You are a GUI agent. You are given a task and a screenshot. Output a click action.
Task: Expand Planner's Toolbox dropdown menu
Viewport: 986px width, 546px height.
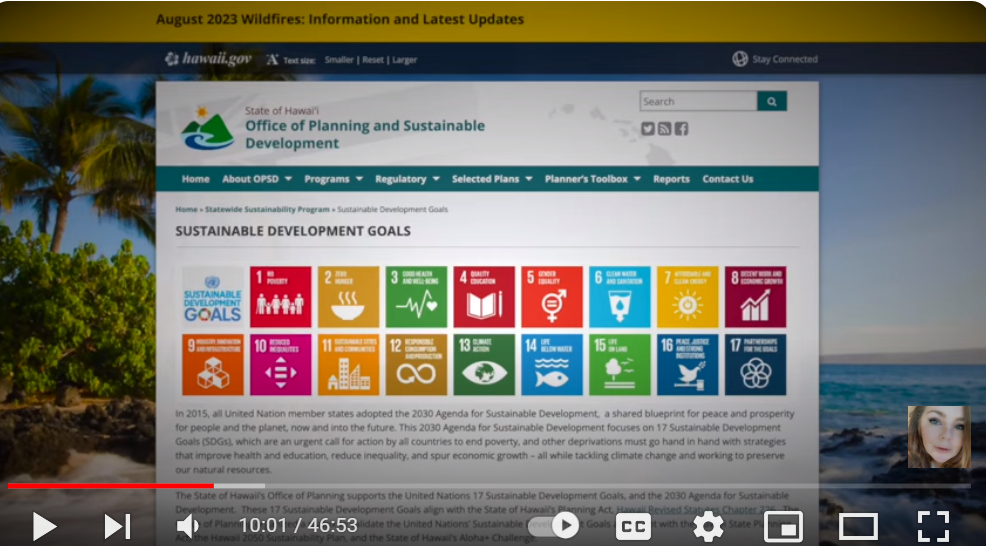[x=592, y=179]
